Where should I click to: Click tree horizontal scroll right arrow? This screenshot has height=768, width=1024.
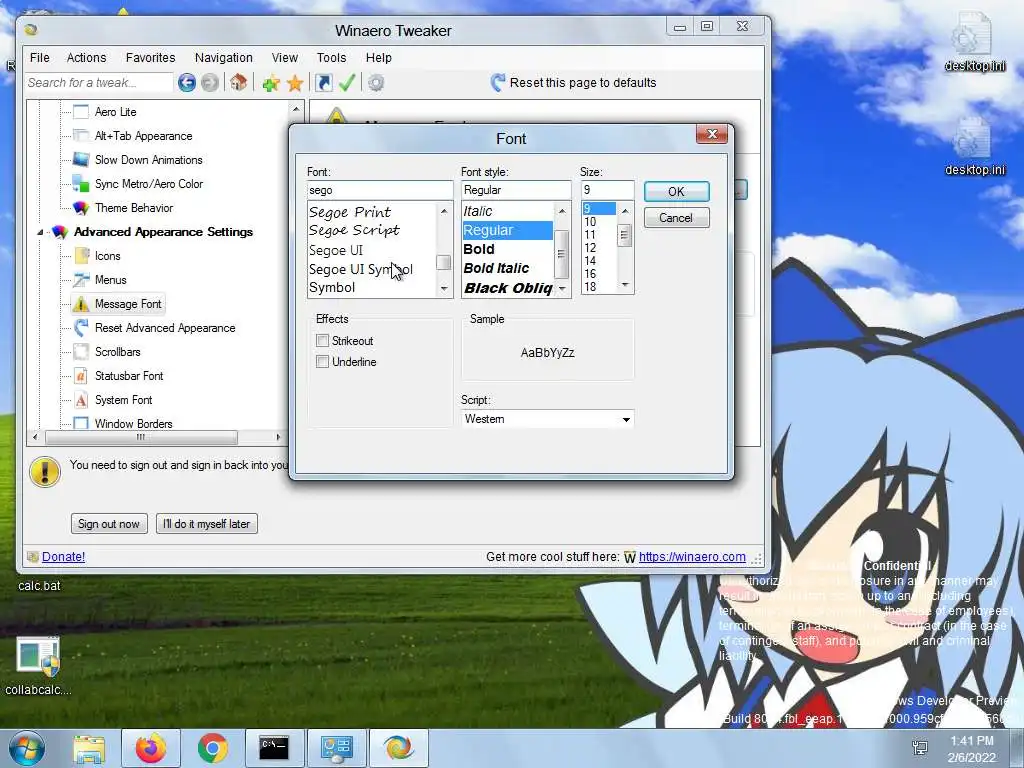click(x=278, y=437)
